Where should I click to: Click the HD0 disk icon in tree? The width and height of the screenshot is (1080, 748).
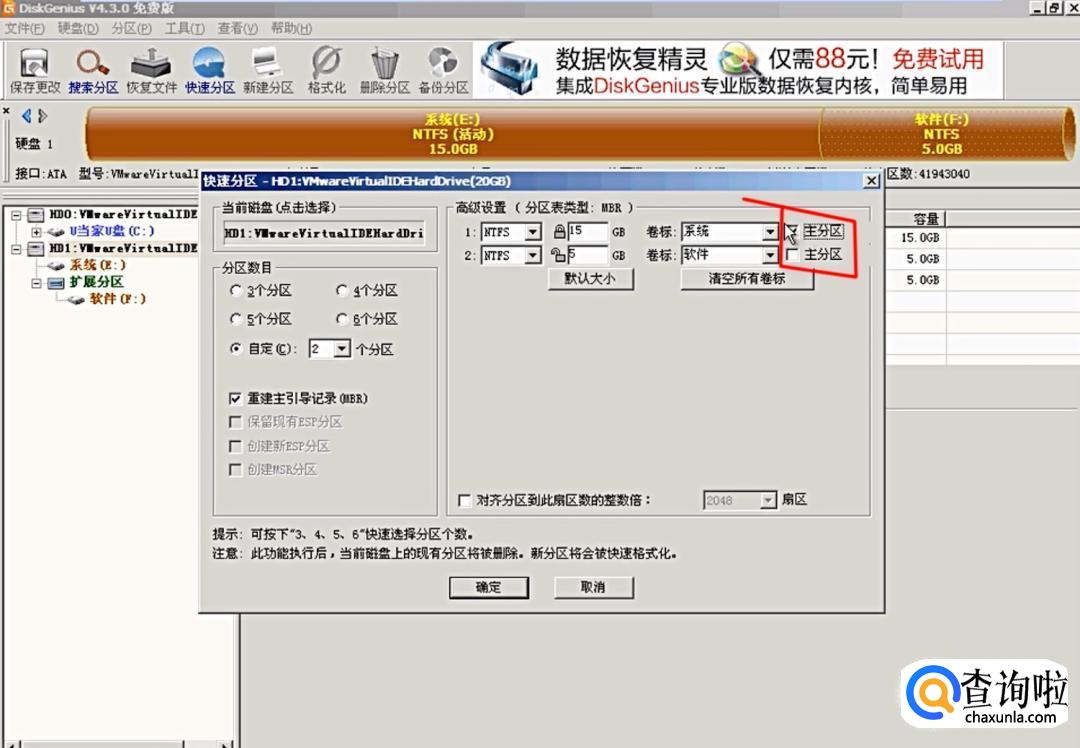pos(37,214)
